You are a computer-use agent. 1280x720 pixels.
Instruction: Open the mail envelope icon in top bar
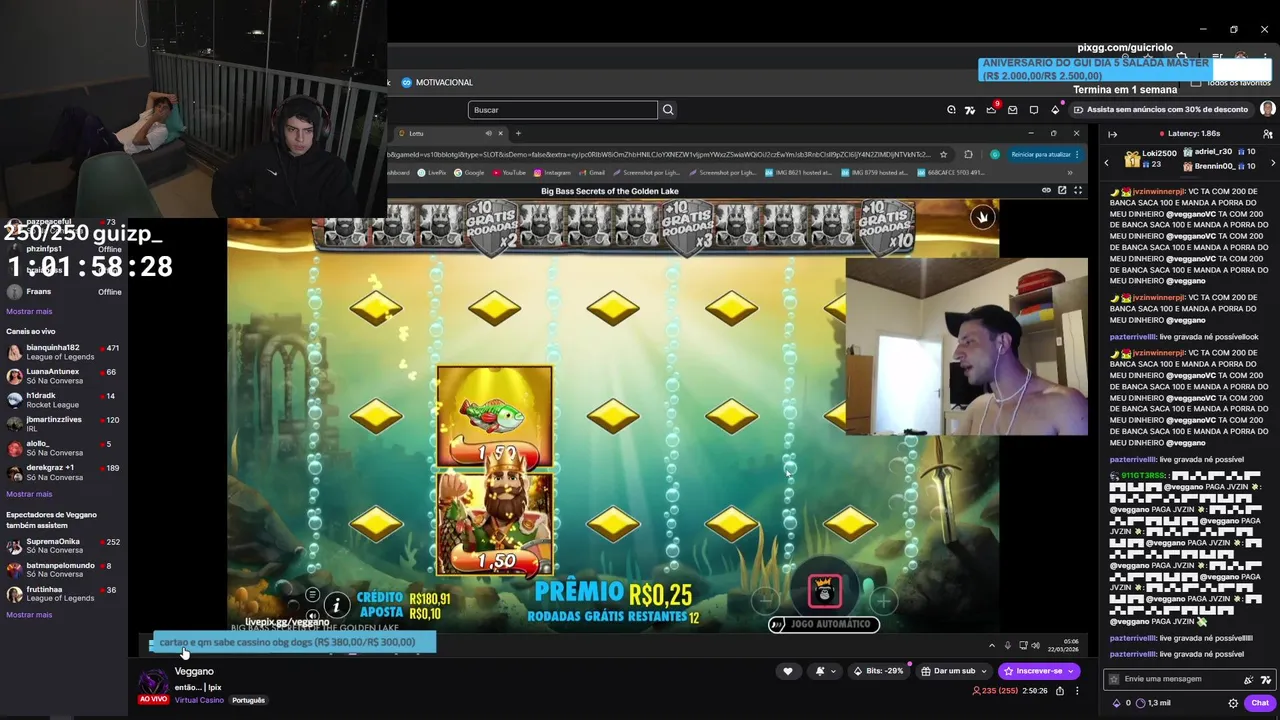1012,110
